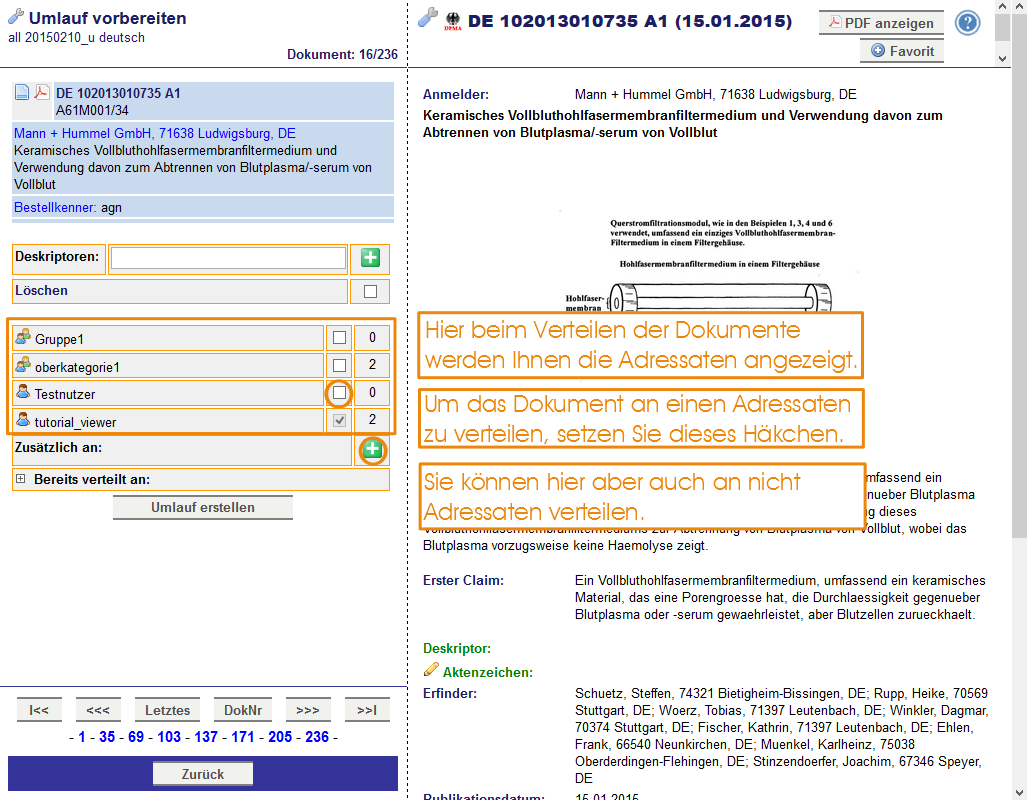Click the Testnutzer count value 0

coord(372,393)
